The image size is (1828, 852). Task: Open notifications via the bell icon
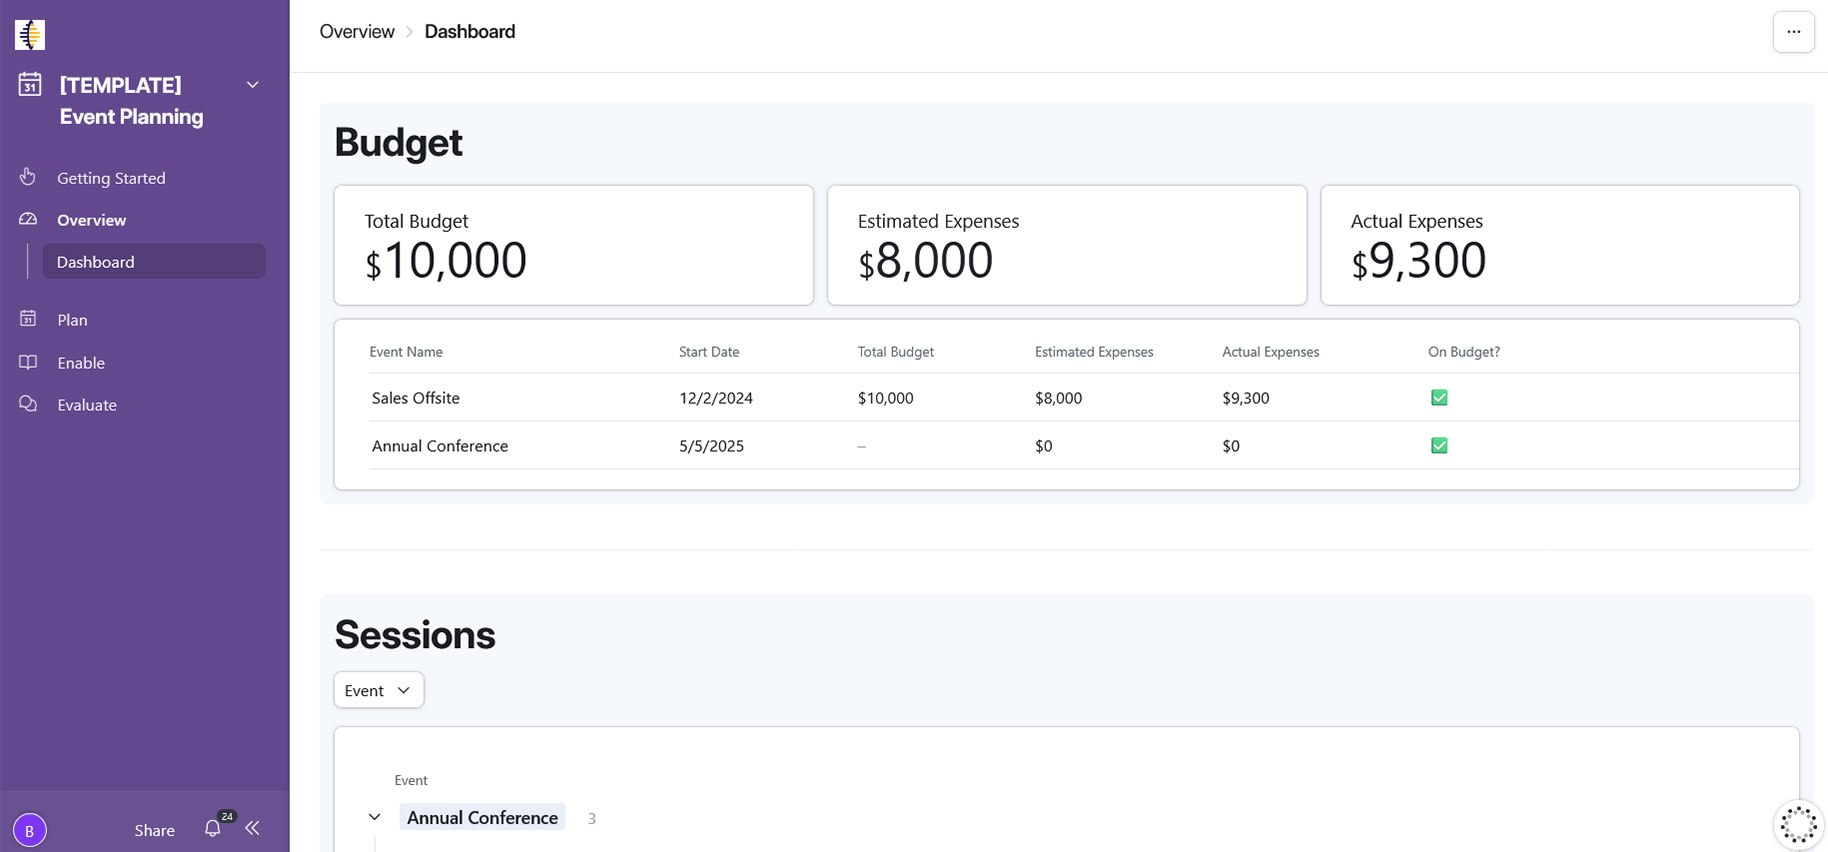212,829
